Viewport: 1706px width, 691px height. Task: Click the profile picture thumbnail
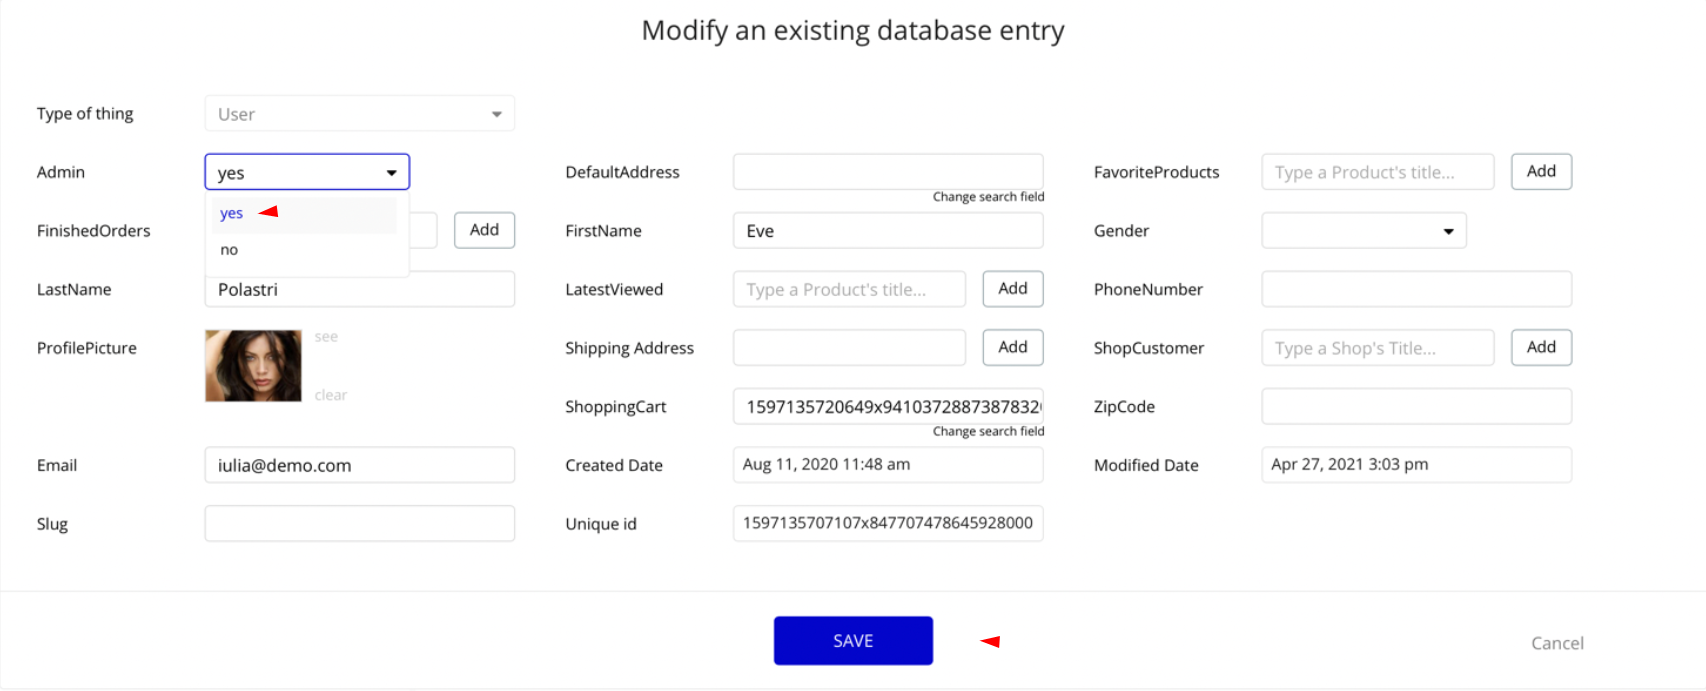click(x=253, y=366)
